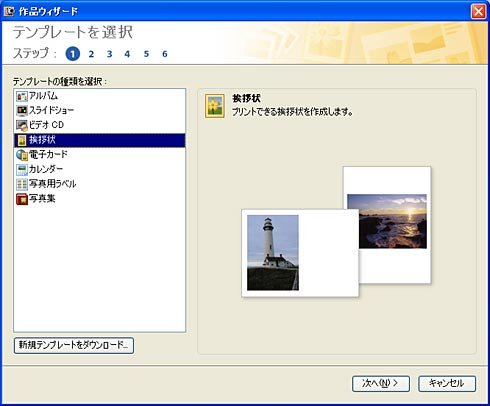Click step number 2
This screenshot has height=406, width=490.
point(91,54)
